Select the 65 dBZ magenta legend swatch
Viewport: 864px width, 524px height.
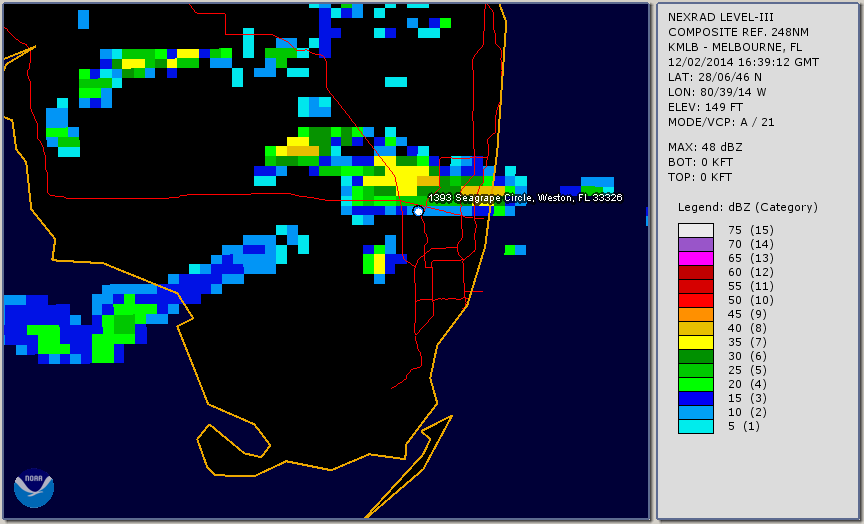(x=695, y=258)
